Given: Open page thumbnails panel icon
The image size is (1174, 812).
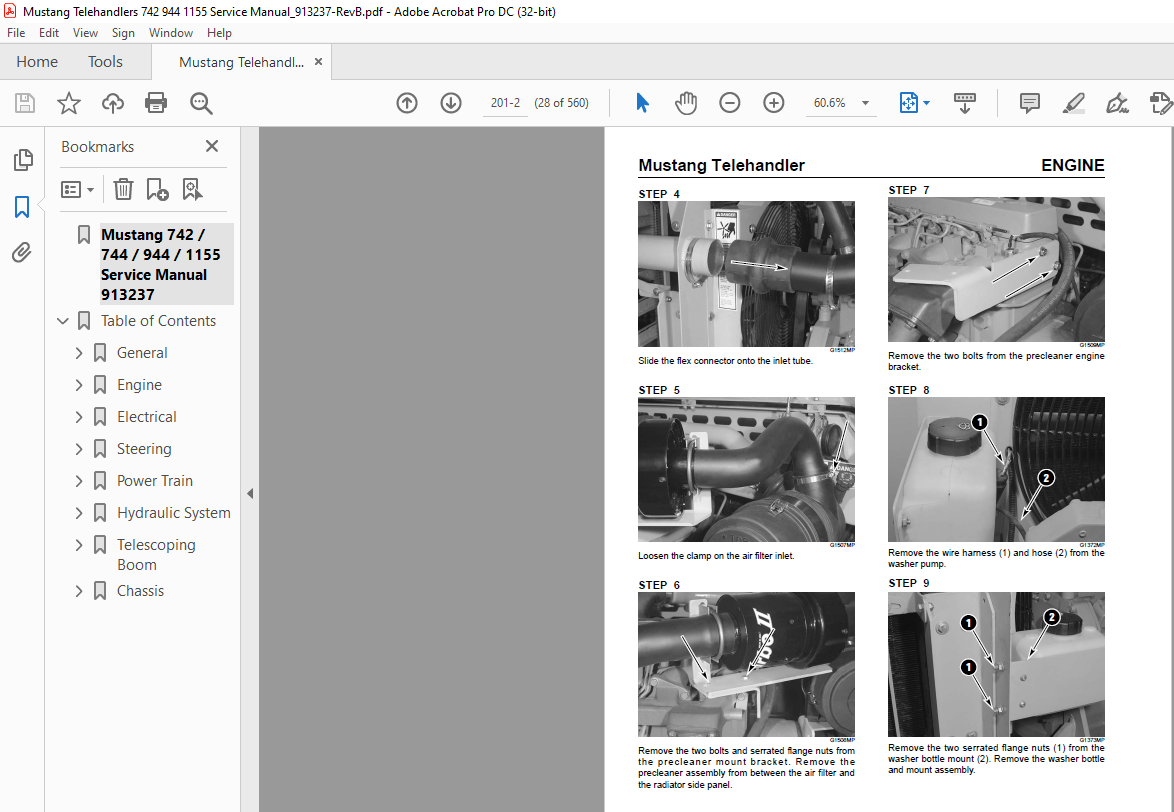Looking at the screenshot, I should point(22,159).
